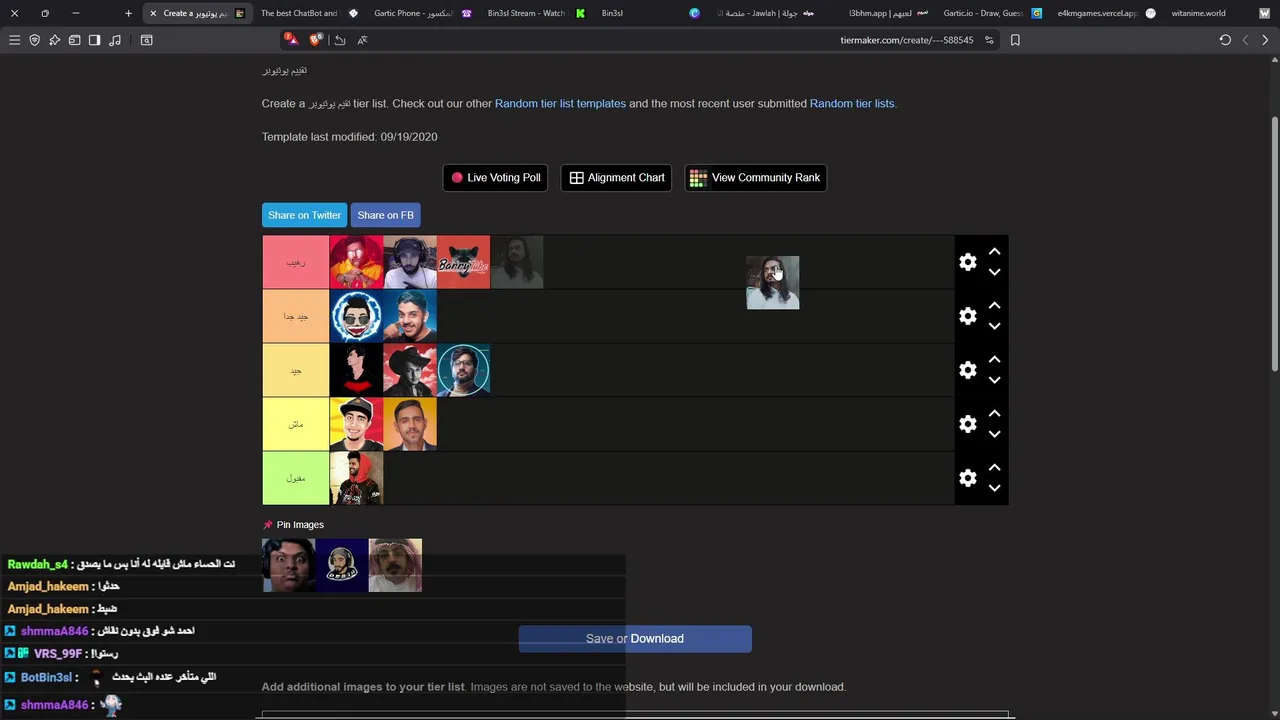Start a Live Voting Poll
The height and width of the screenshot is (720, 1280).
[x=495, y=178]
